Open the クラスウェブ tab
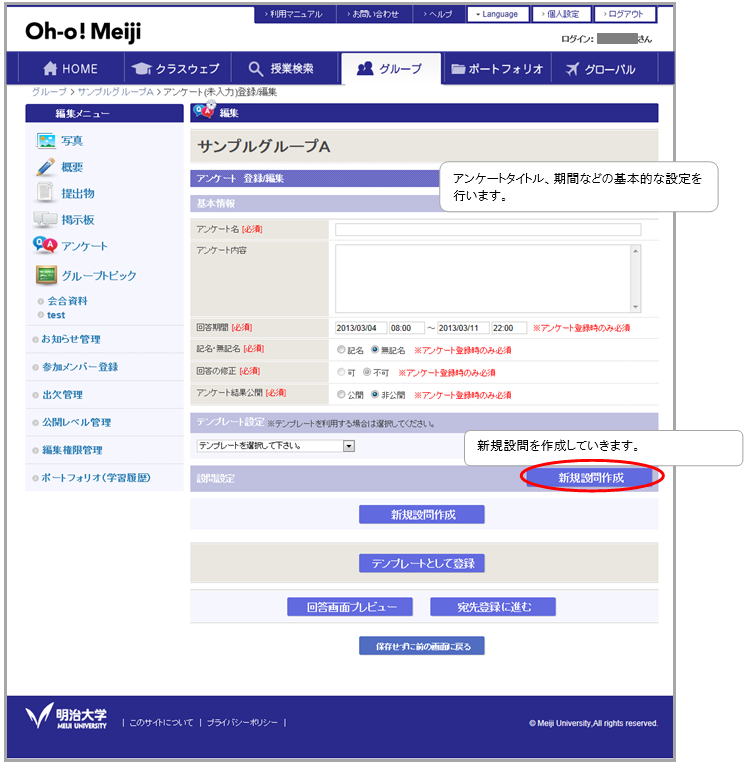The width and height of the screenshot is (747, 767). tap(176, 69)
